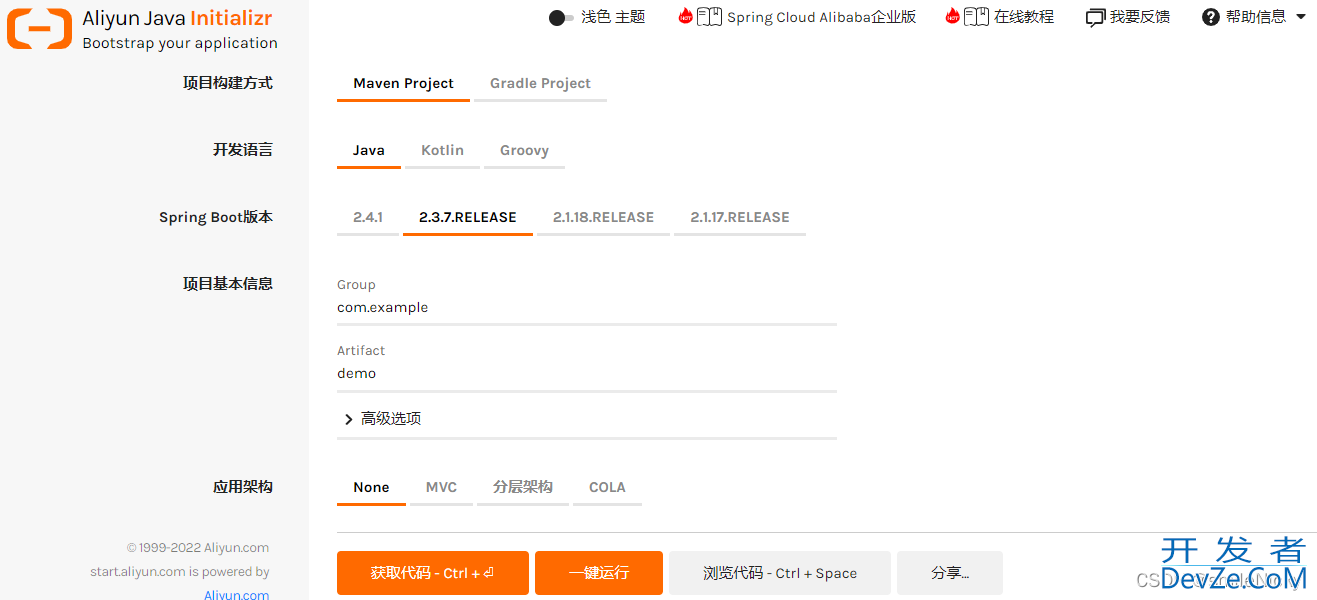Select 分层架构 application architecture

click(523, 487)
